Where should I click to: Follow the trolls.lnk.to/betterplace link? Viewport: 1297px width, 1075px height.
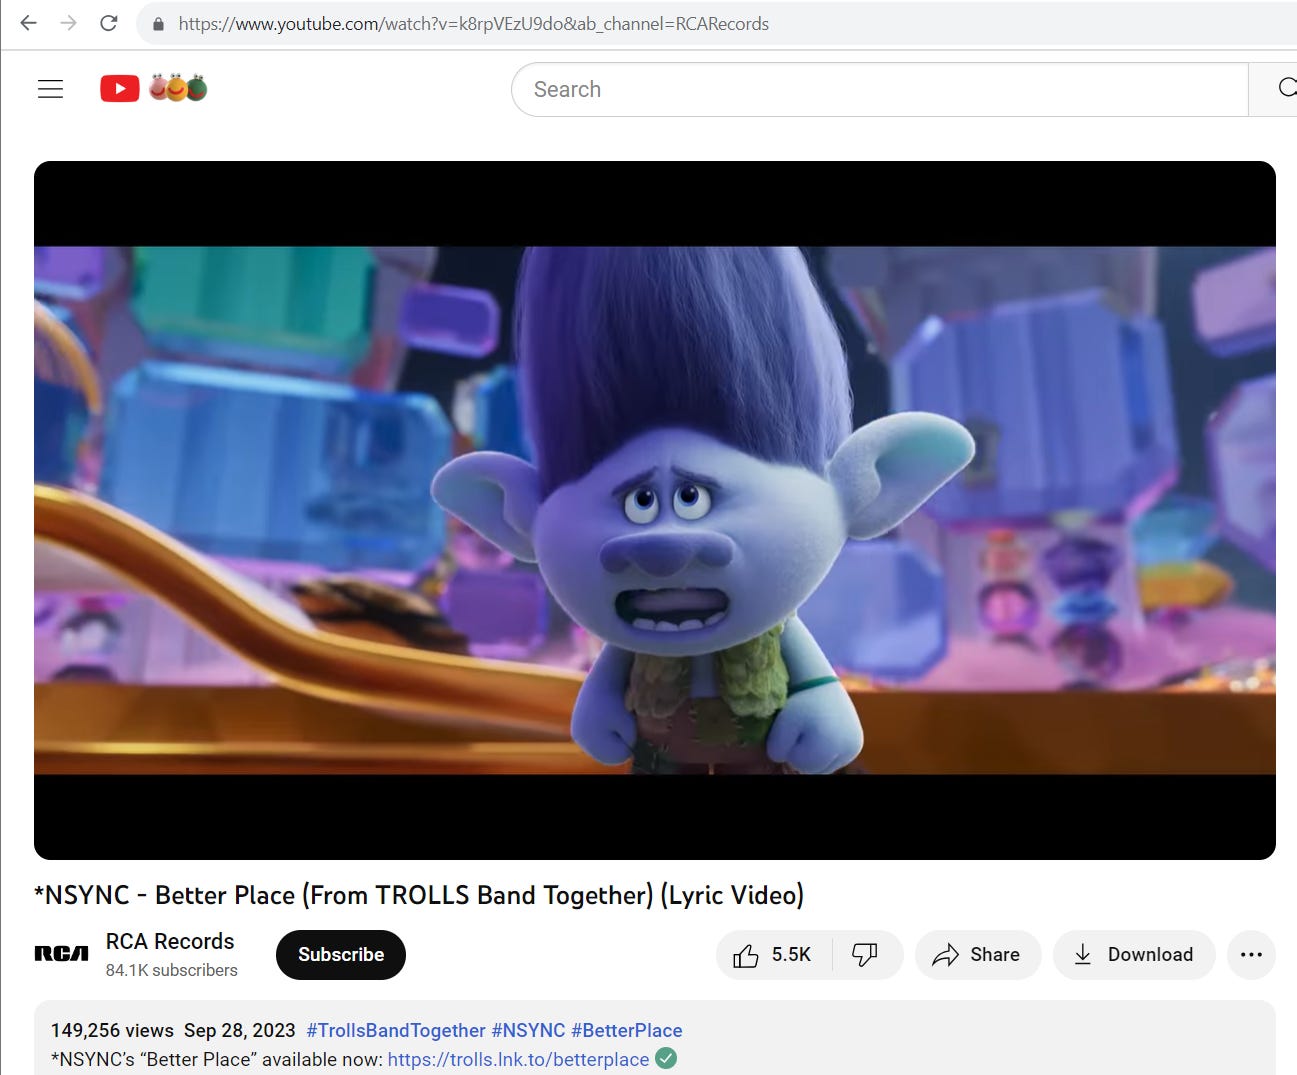coord(518,1059)
